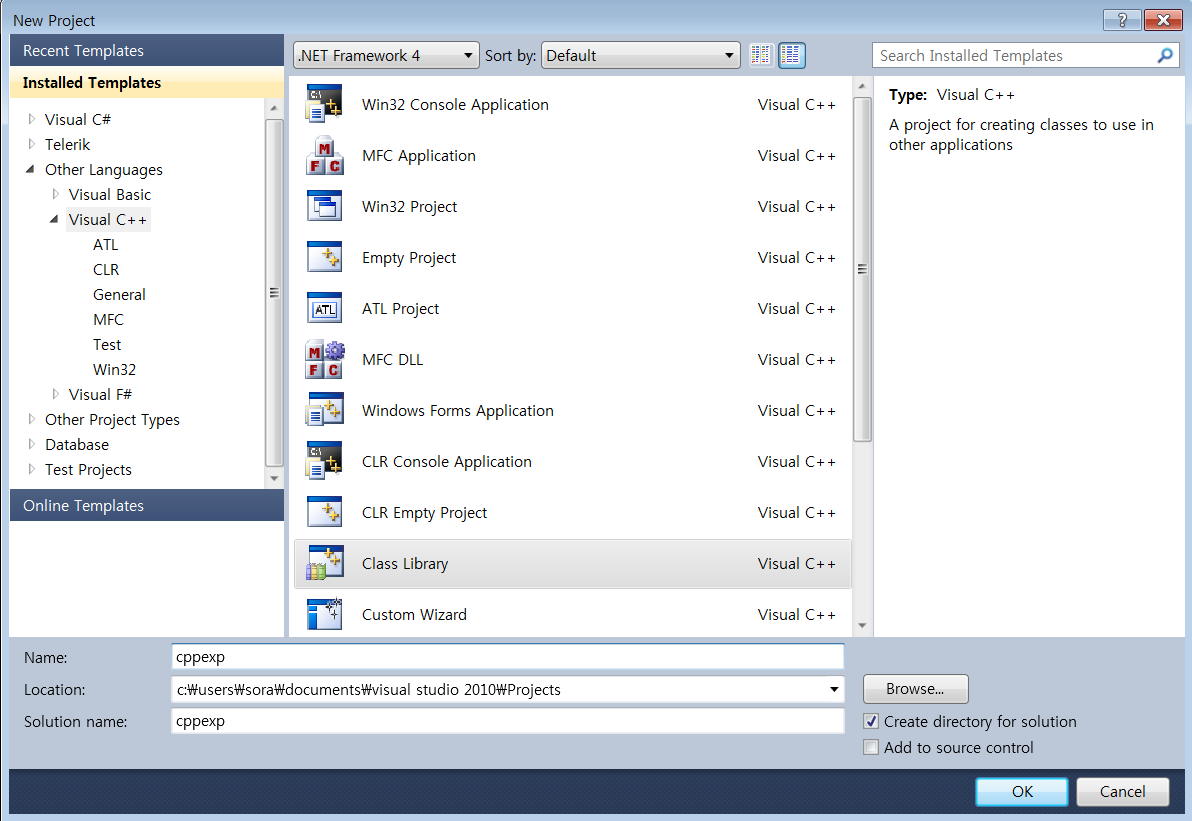1192x821 pixels.
Task: Click the Solution name input field
Action: point(508,721)
